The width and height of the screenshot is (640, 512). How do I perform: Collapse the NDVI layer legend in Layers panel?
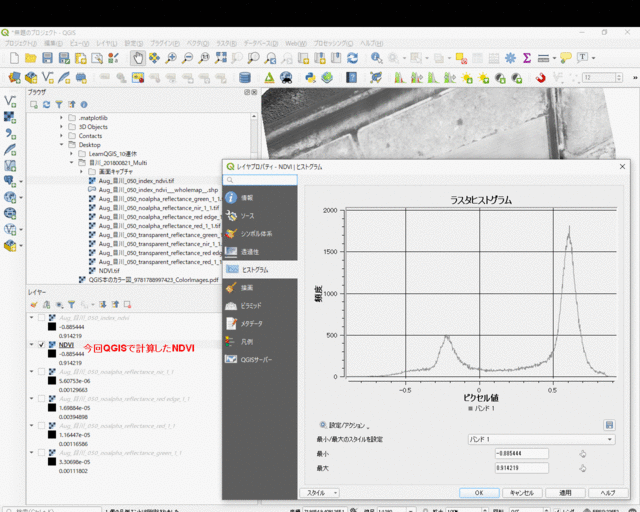pos(32,345)
